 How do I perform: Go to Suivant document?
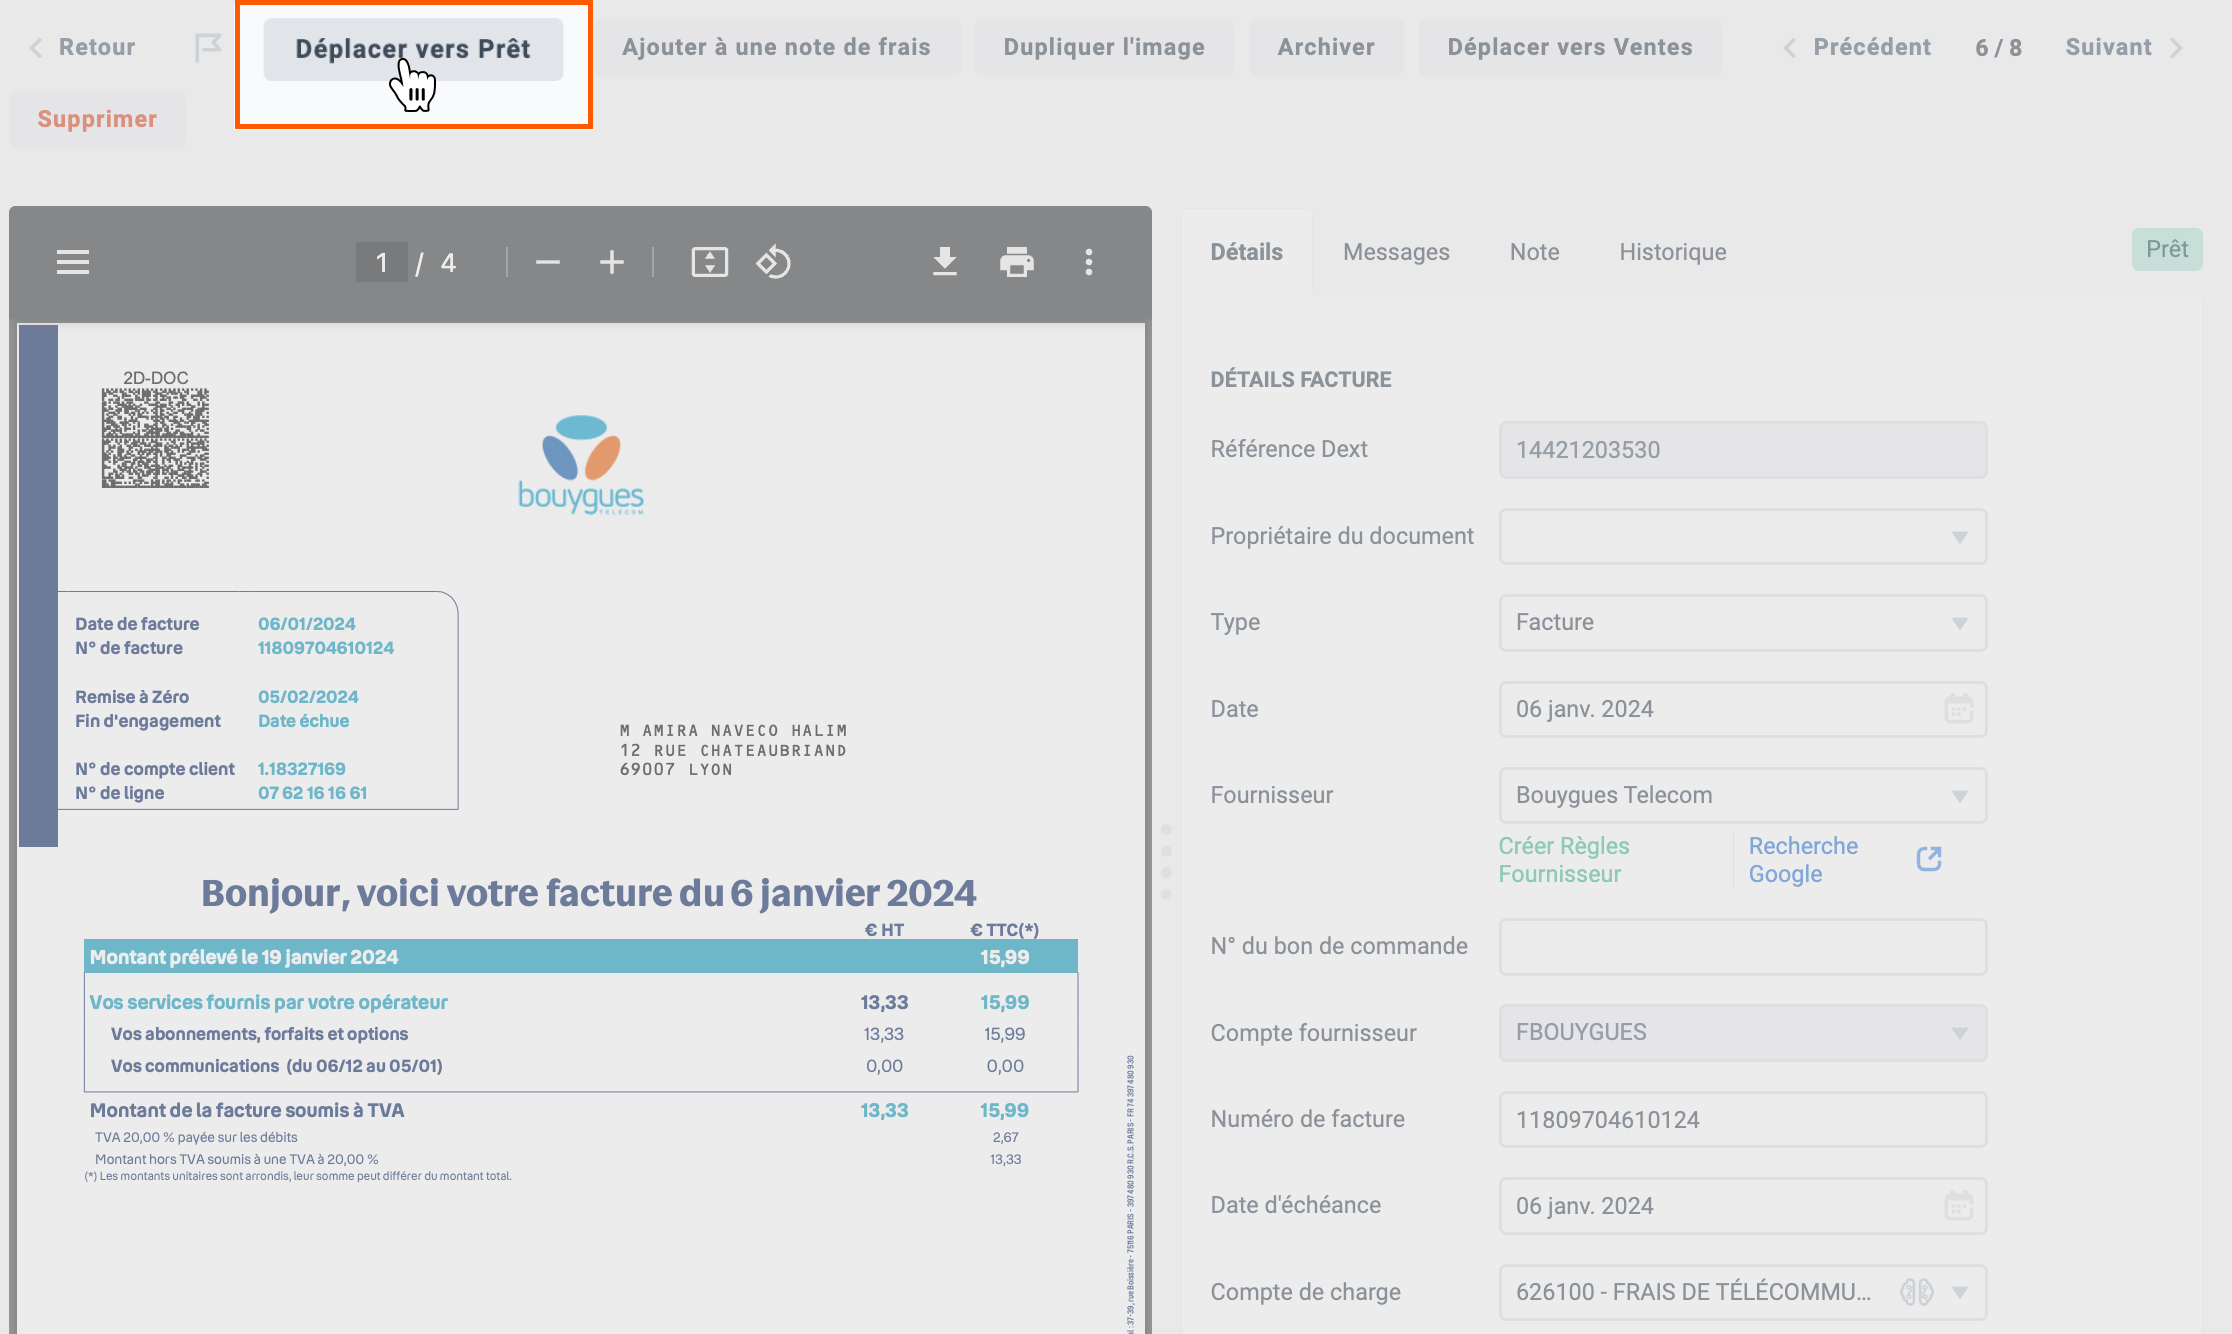pyautogui.click(x=2122, y=47)
